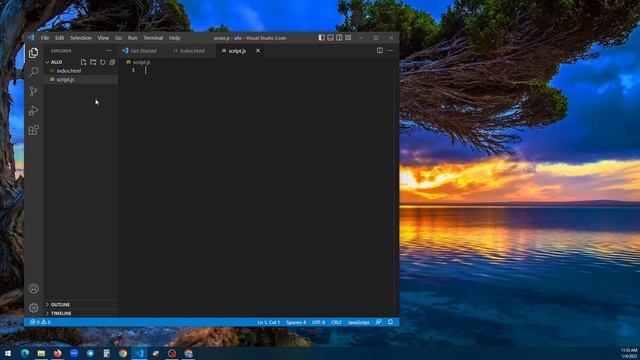Expand the TIMELINE section
This screenshot has height=360, width=640.
pyautogui.click(x=81, y=313)
